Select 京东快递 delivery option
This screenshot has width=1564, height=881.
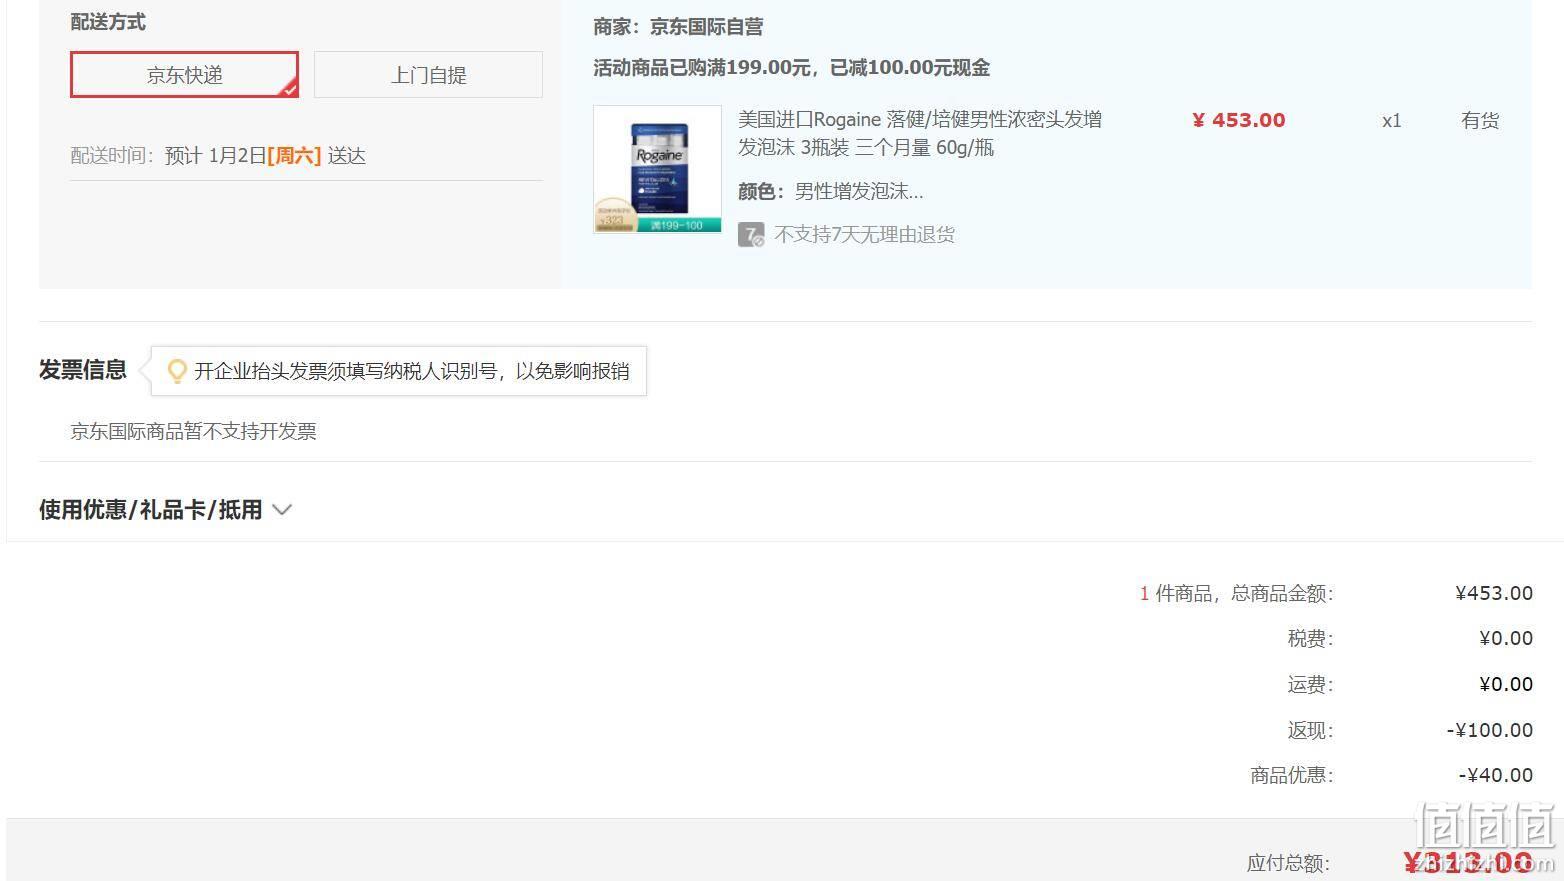point(184,75)
